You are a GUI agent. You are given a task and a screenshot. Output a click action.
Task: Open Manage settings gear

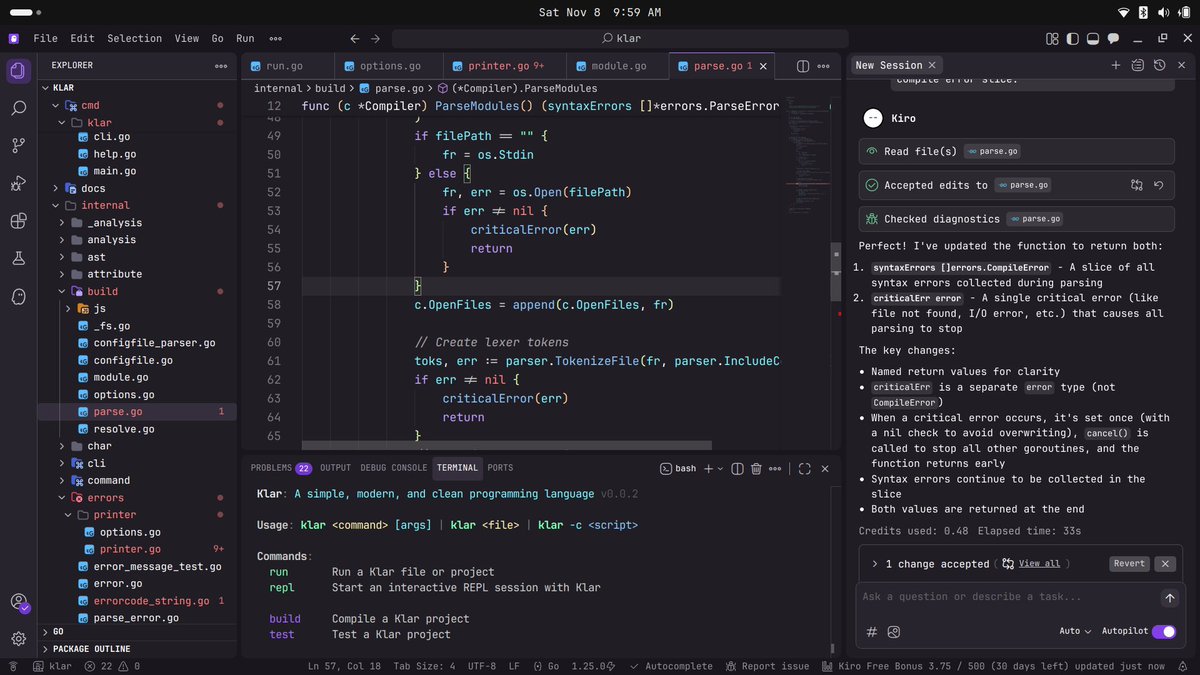(x=18, y=638)
